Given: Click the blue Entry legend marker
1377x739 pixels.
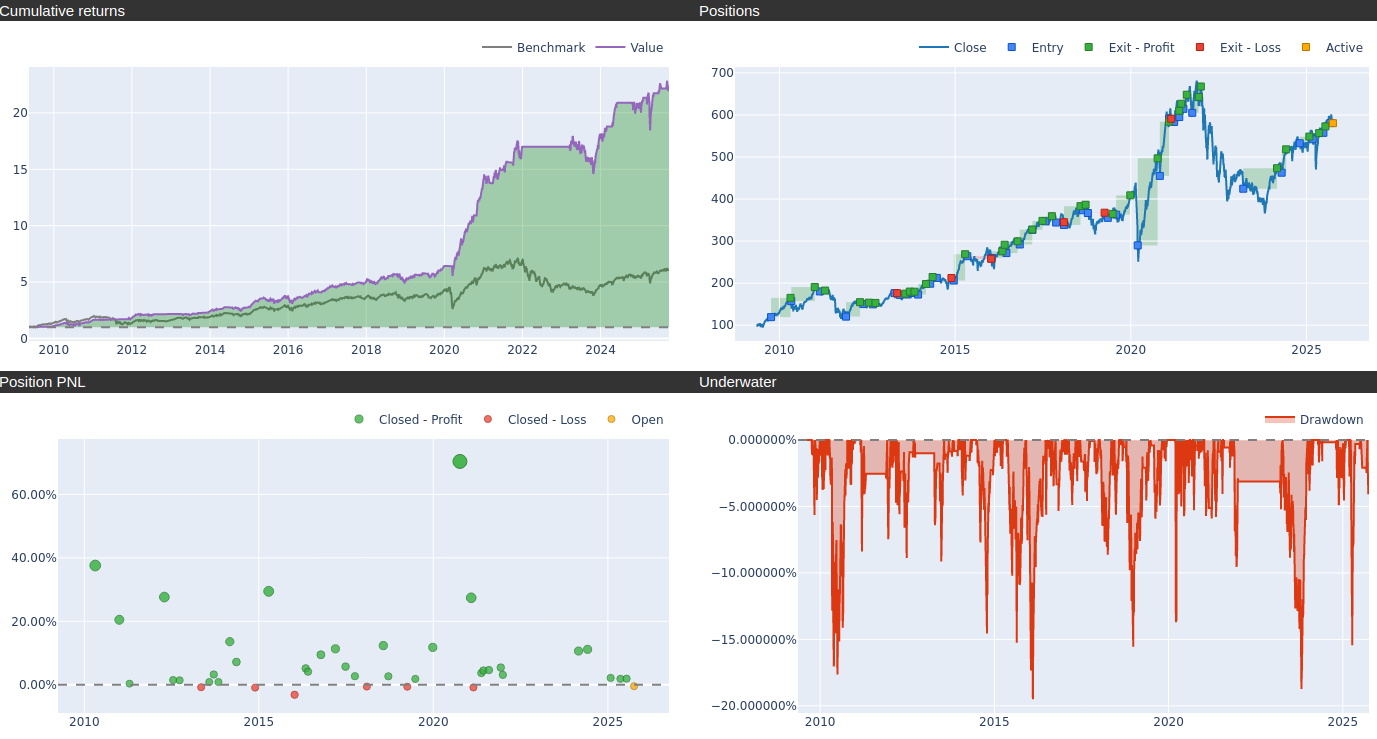Looking at the screenshot, I should [x=1012, y=48].
